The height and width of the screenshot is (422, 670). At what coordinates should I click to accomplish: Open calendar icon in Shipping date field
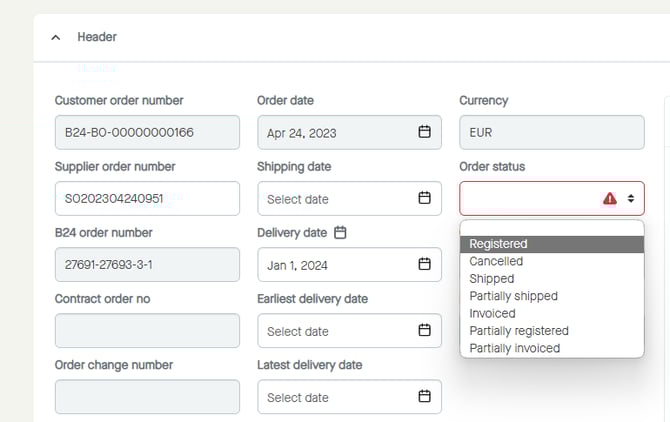(x=424, y=198)
